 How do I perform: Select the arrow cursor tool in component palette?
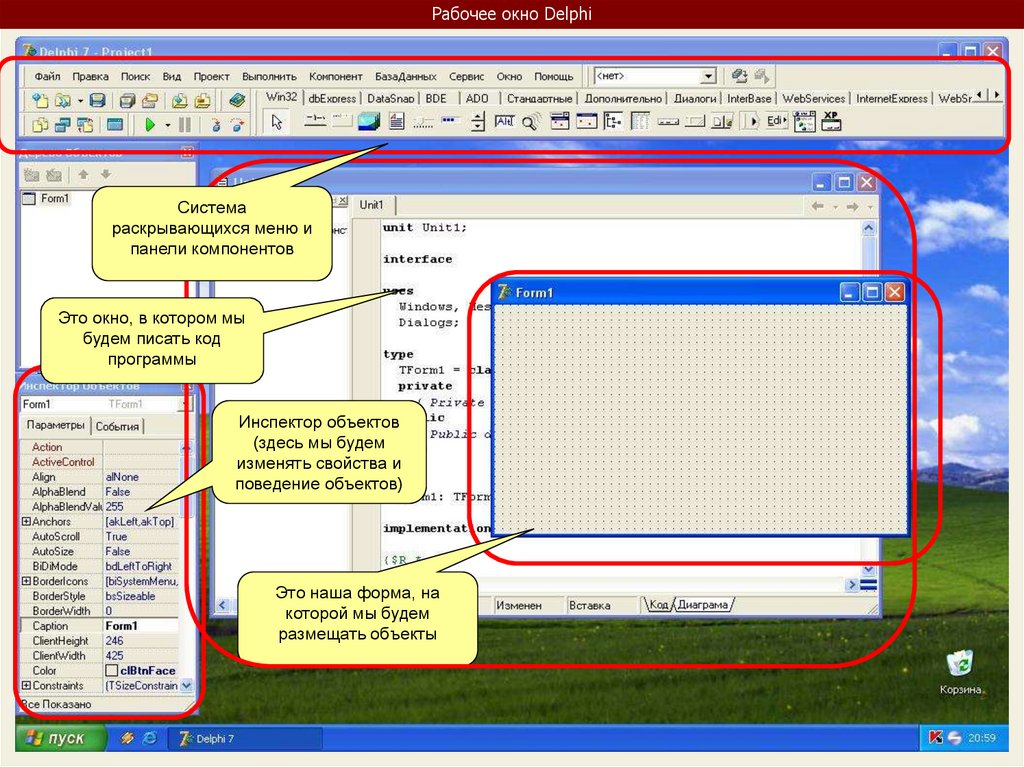pyautogui.click(x=277, y=123)
